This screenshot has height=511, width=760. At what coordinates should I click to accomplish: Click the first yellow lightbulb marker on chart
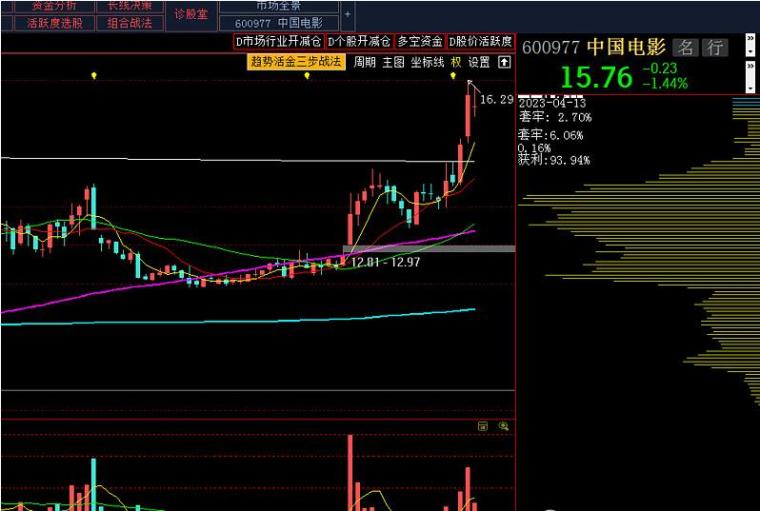click(94, 76)
